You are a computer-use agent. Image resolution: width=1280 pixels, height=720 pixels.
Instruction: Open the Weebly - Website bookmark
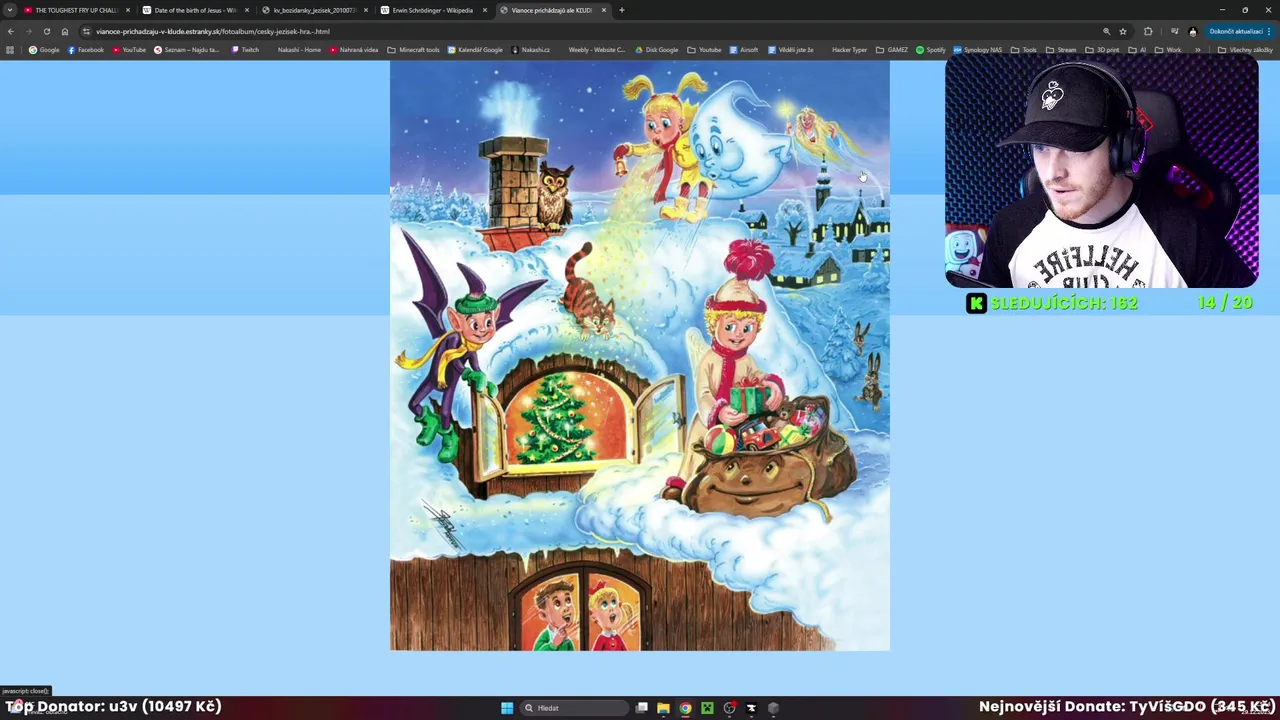(596, 50)
